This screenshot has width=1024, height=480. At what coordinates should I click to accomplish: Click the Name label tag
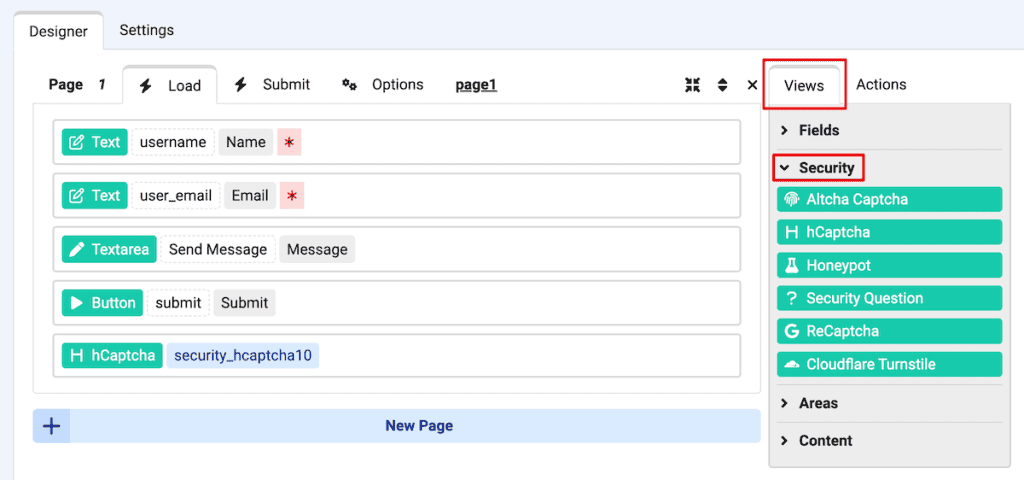(246, 142)
